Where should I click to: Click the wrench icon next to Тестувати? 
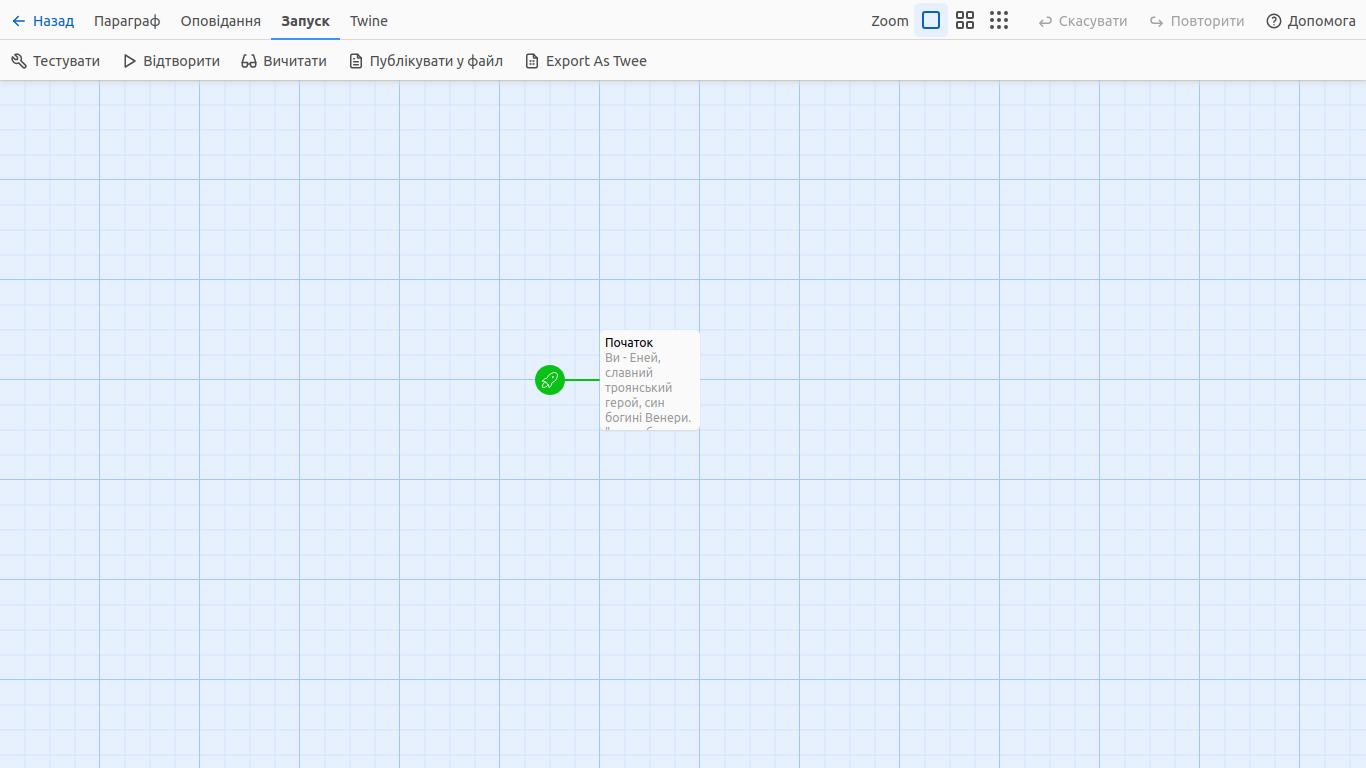(19, 61)
